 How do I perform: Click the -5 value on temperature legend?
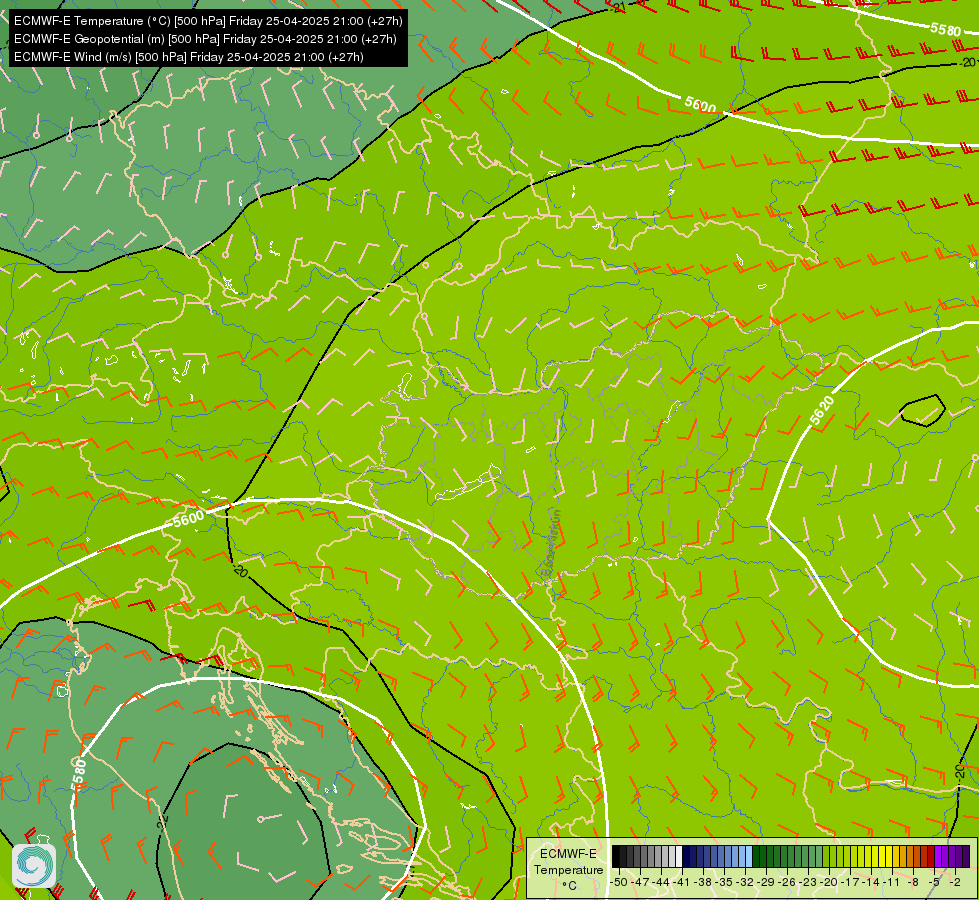click(933, 882)
